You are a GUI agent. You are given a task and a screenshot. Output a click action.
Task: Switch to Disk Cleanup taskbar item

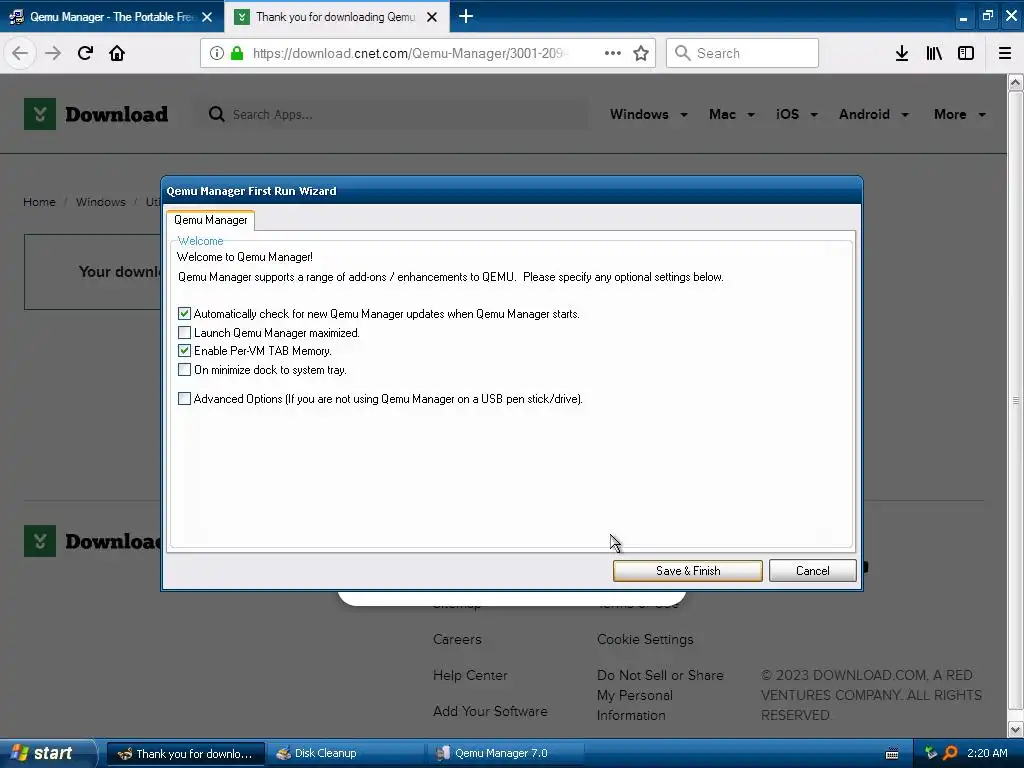click(346, 754)
